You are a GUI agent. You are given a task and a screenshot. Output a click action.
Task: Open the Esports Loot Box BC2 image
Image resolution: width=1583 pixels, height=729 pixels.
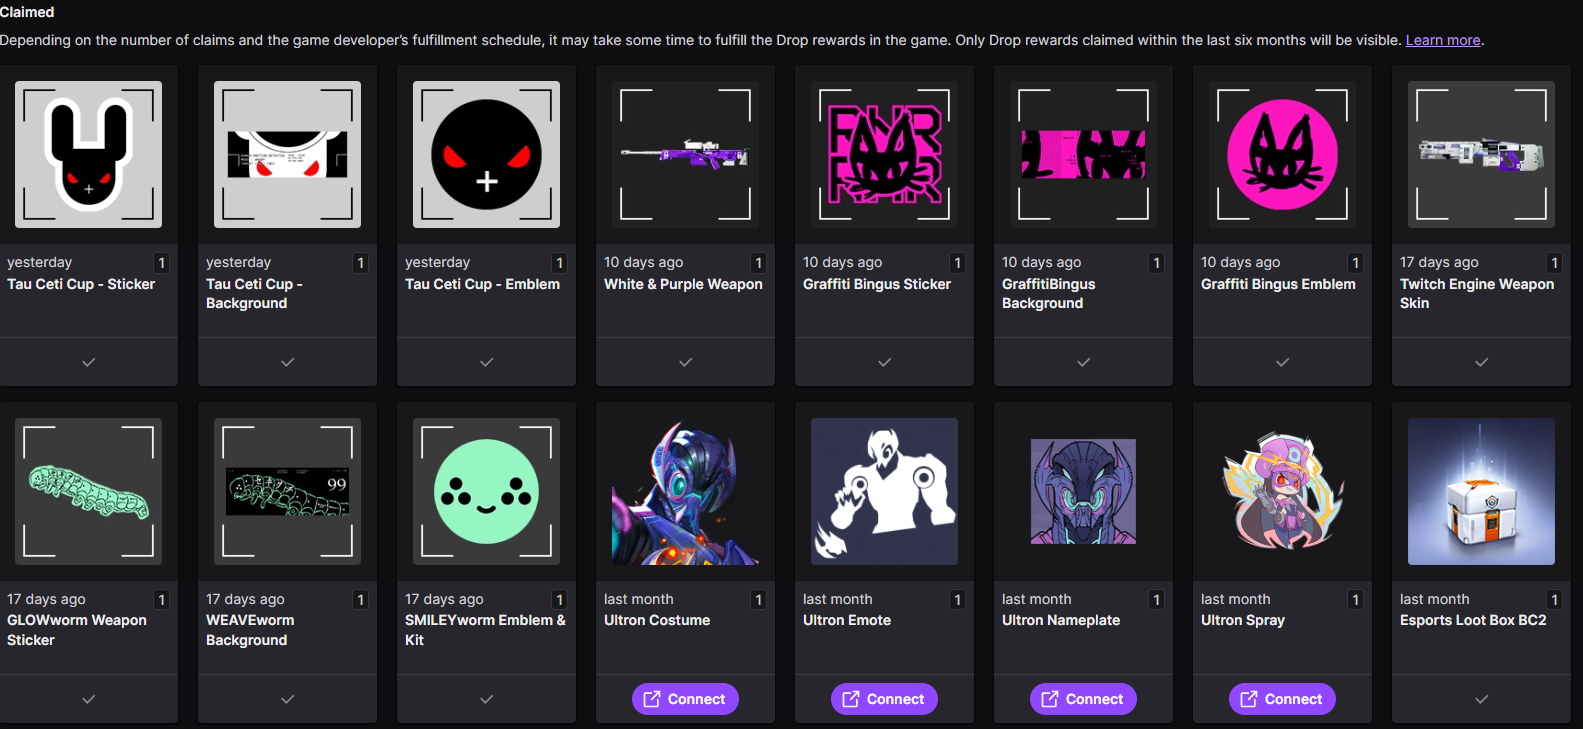[1481, 491]
